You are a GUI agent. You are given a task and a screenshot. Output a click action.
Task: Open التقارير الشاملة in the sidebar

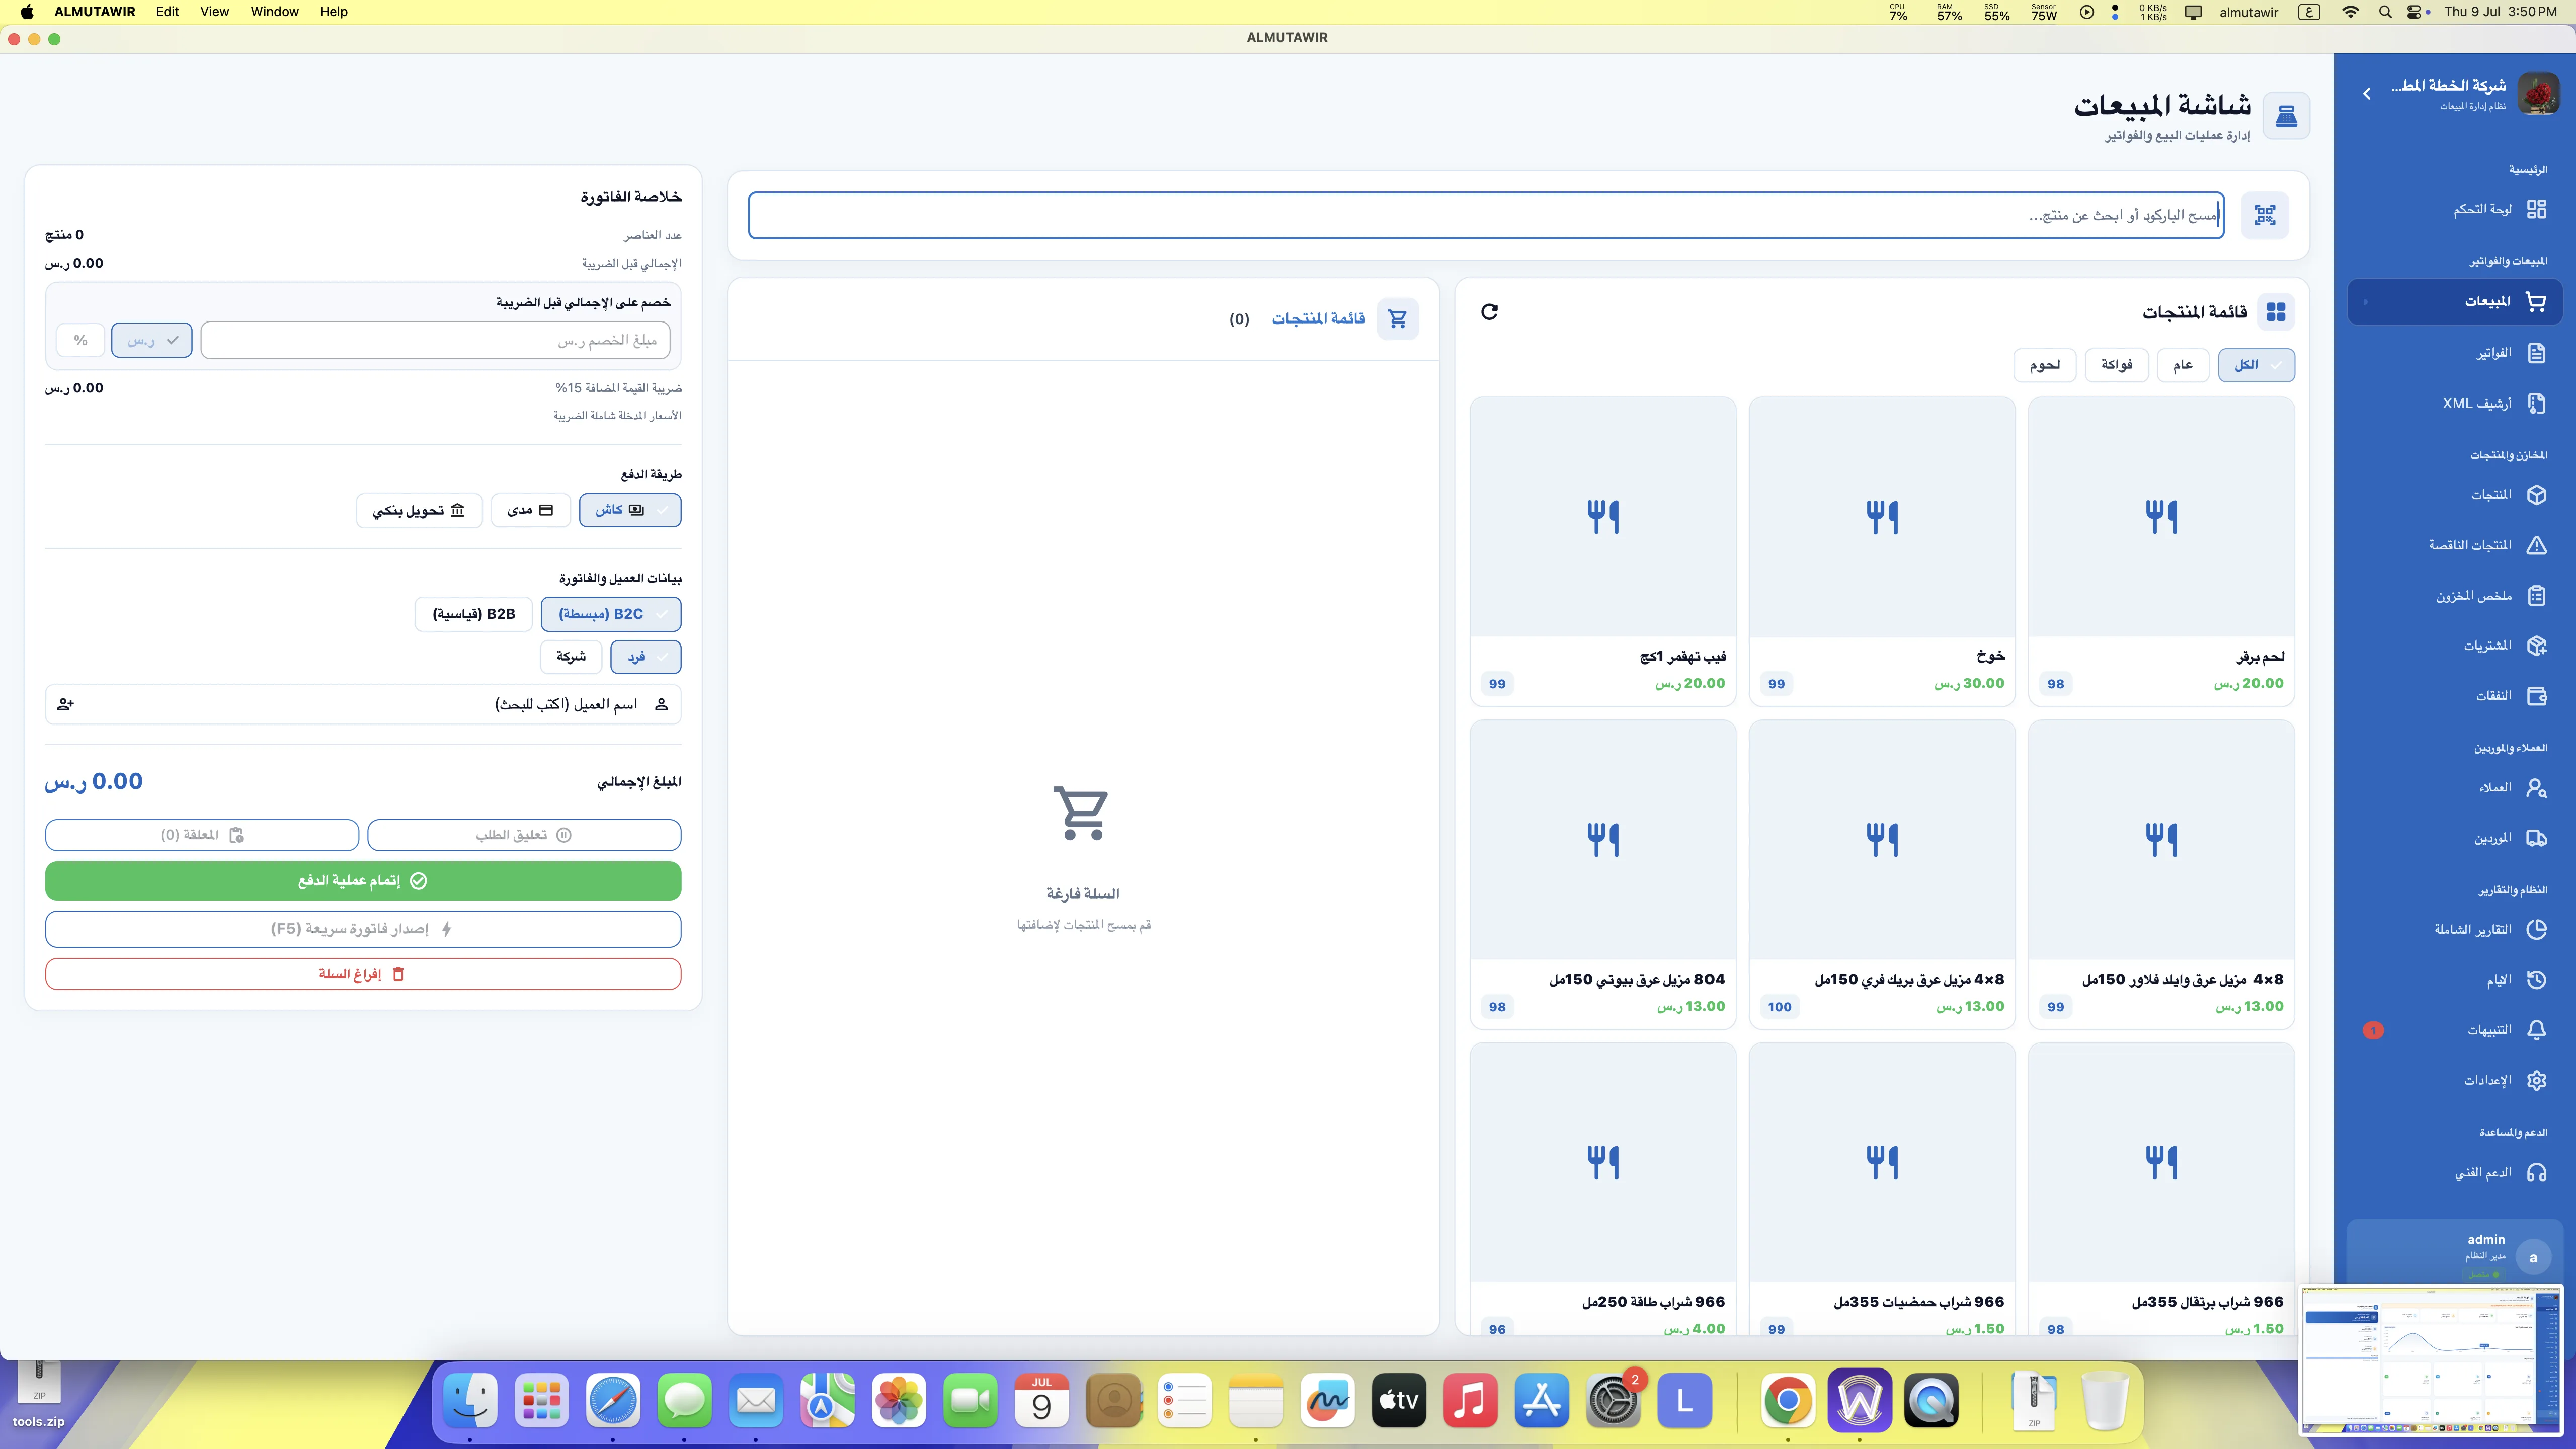click(2455, 930)
